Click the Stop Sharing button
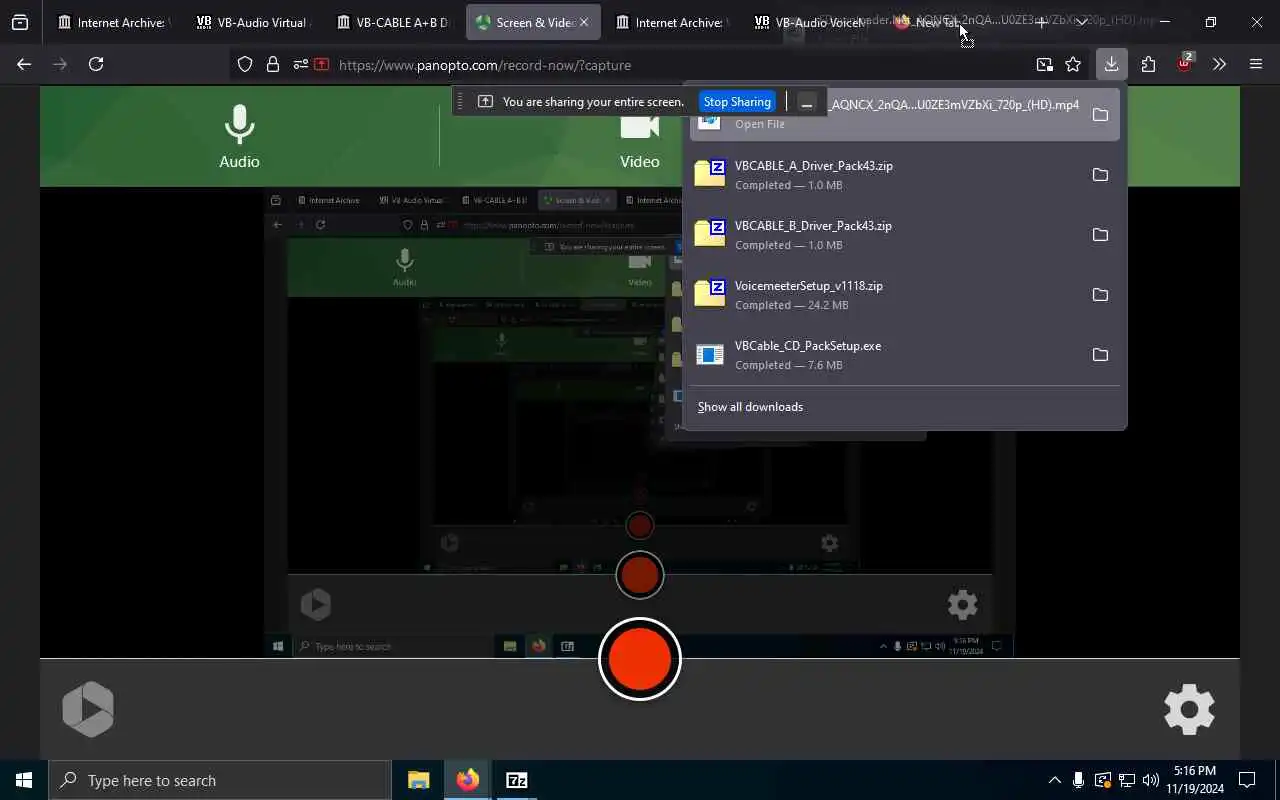 737,102
